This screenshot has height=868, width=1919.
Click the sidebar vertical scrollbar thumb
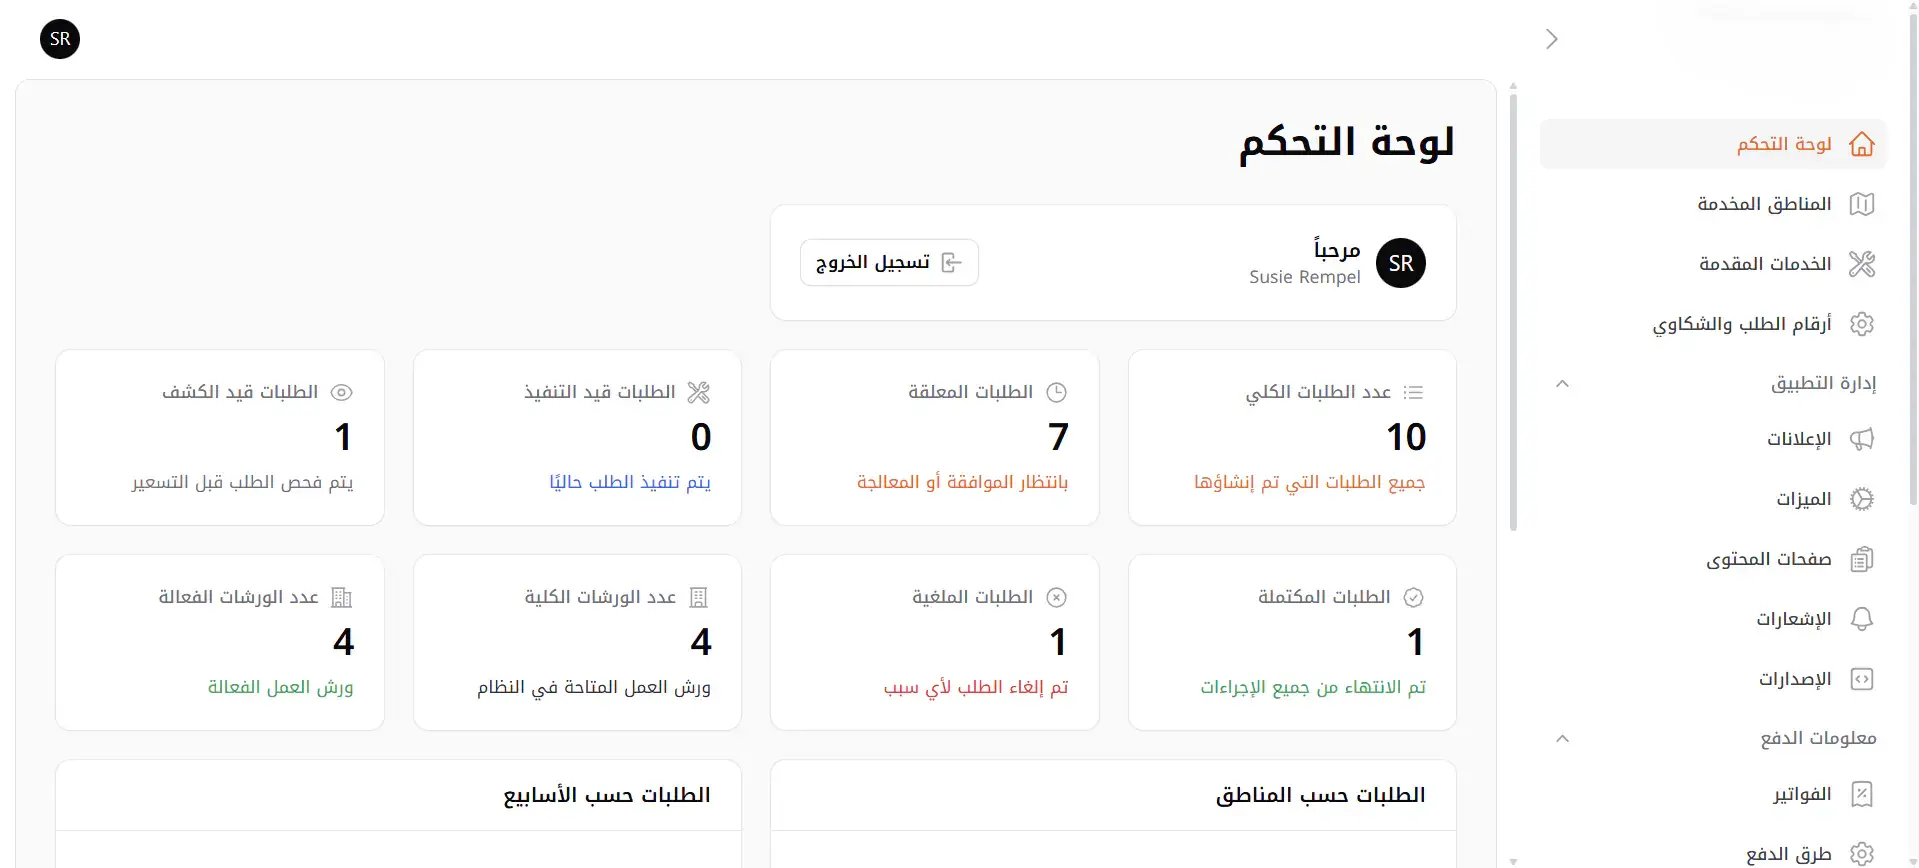coord(1513,312)
